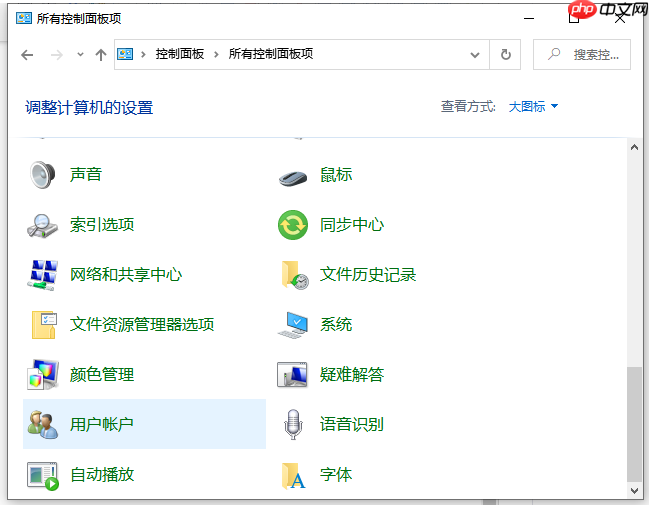Open the 文件资源管理器选项 link

142,325
